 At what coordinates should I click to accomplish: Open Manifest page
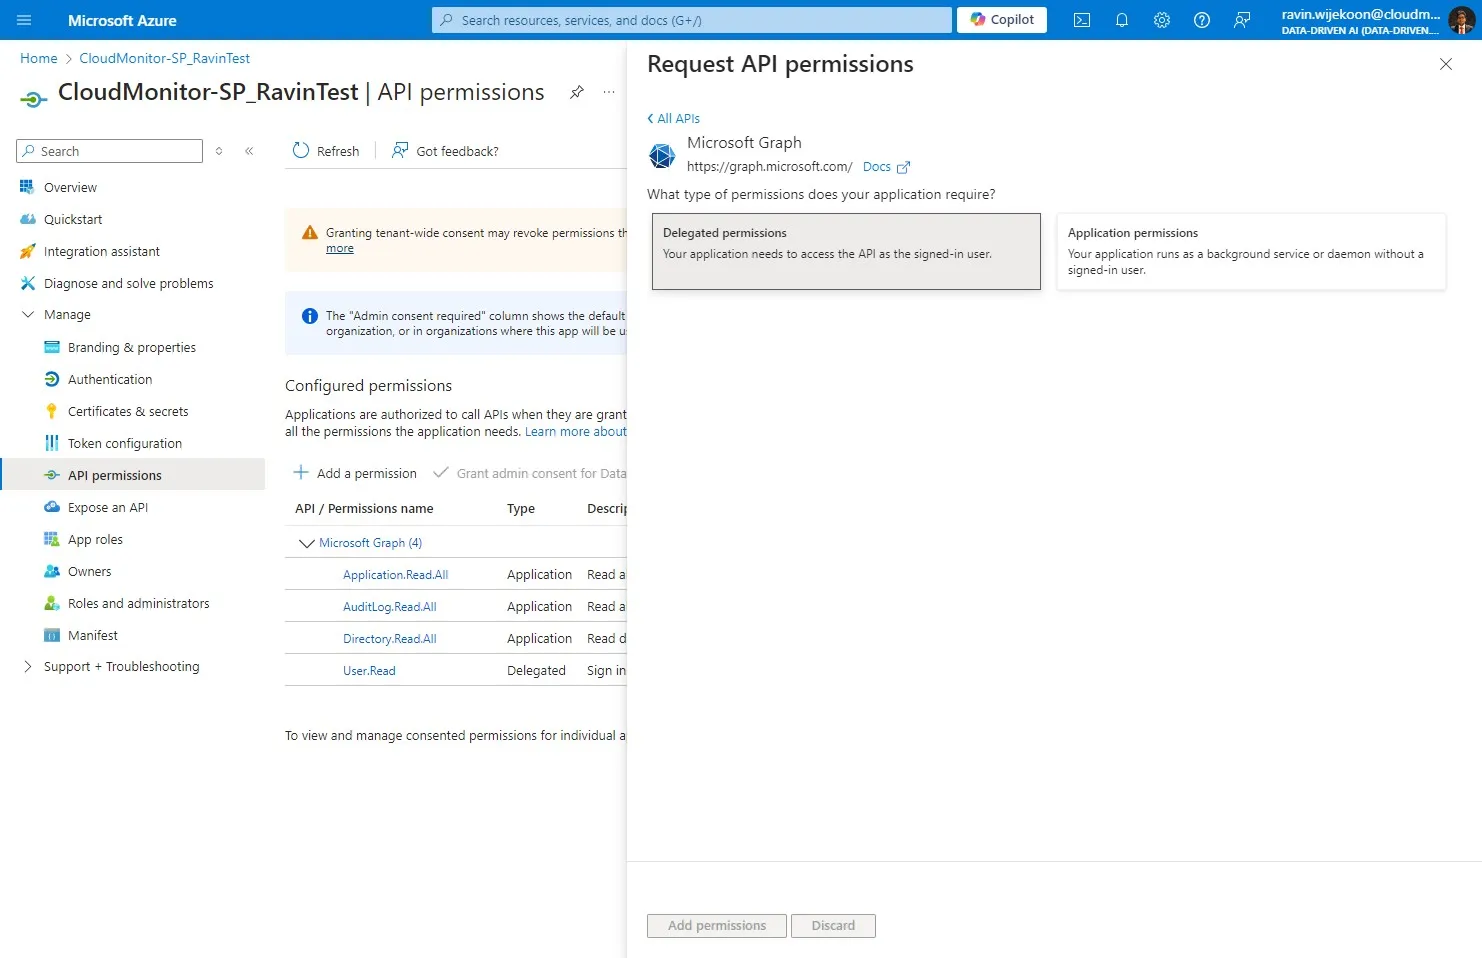[93, 635]
